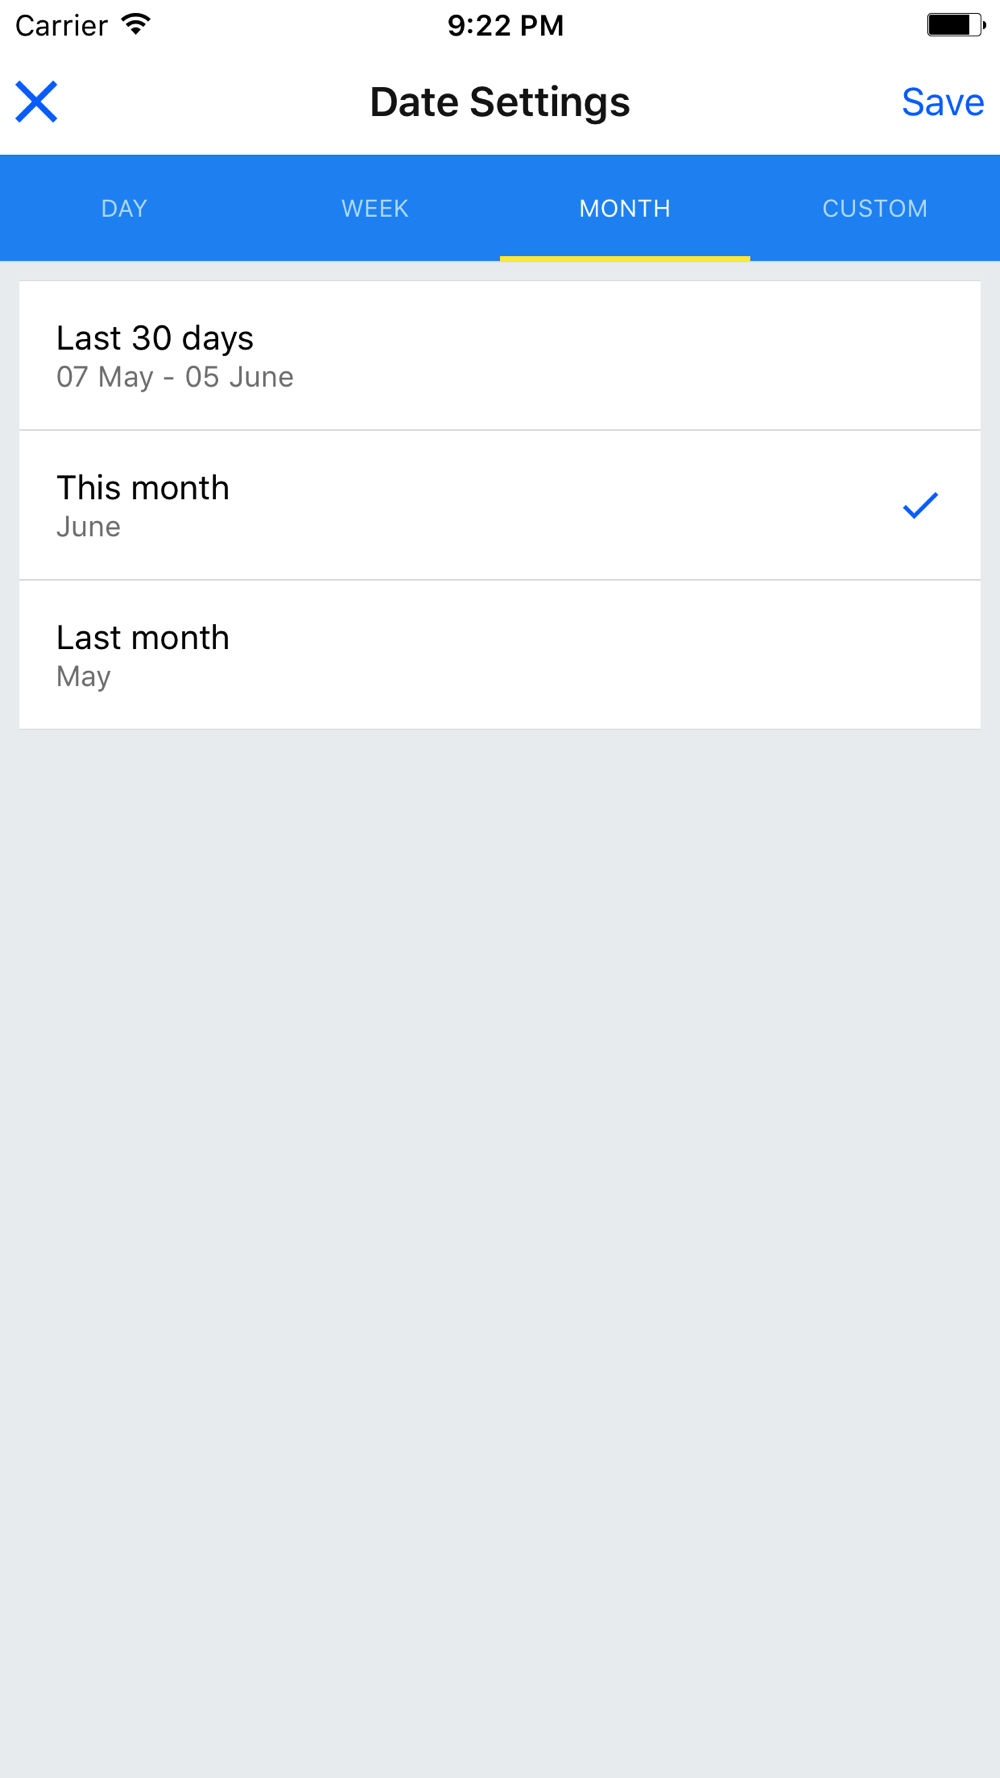Tap the Wi-Fi icon in status bar
This screenshot has height=1778, width=1000.
pos(136,25)
